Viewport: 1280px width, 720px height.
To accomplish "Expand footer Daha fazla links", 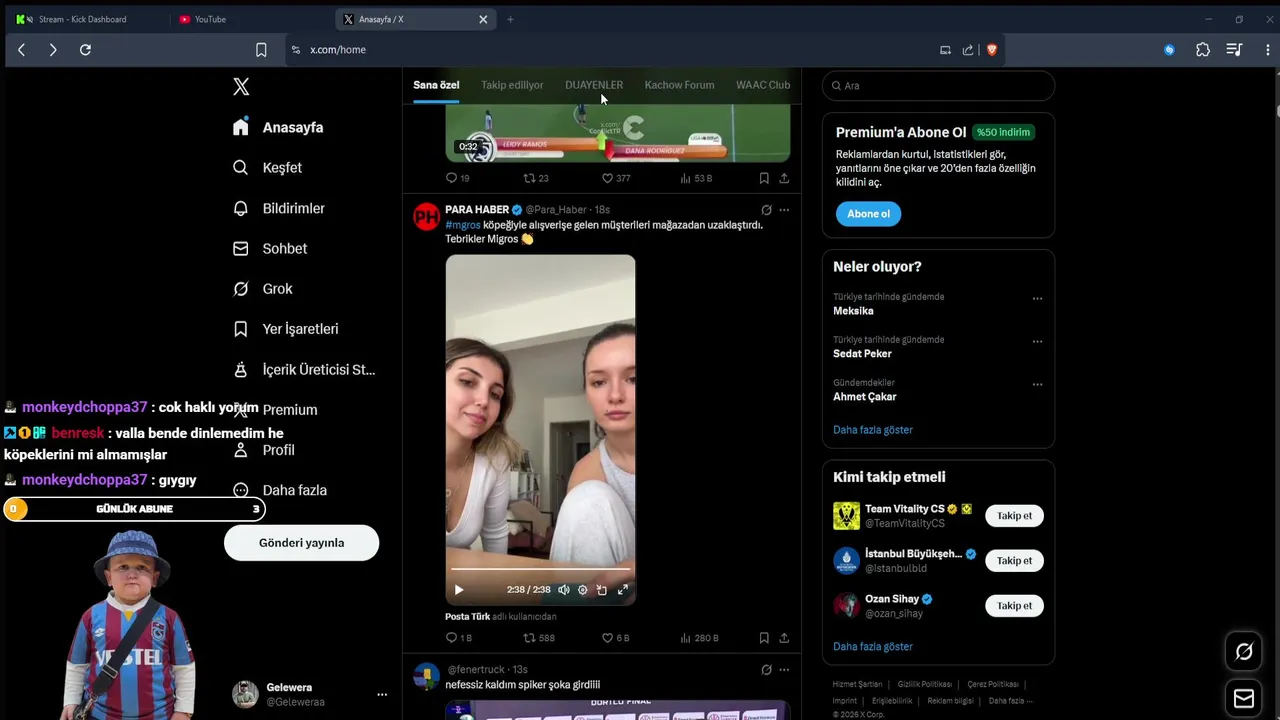I will (x=1009, y=701).
